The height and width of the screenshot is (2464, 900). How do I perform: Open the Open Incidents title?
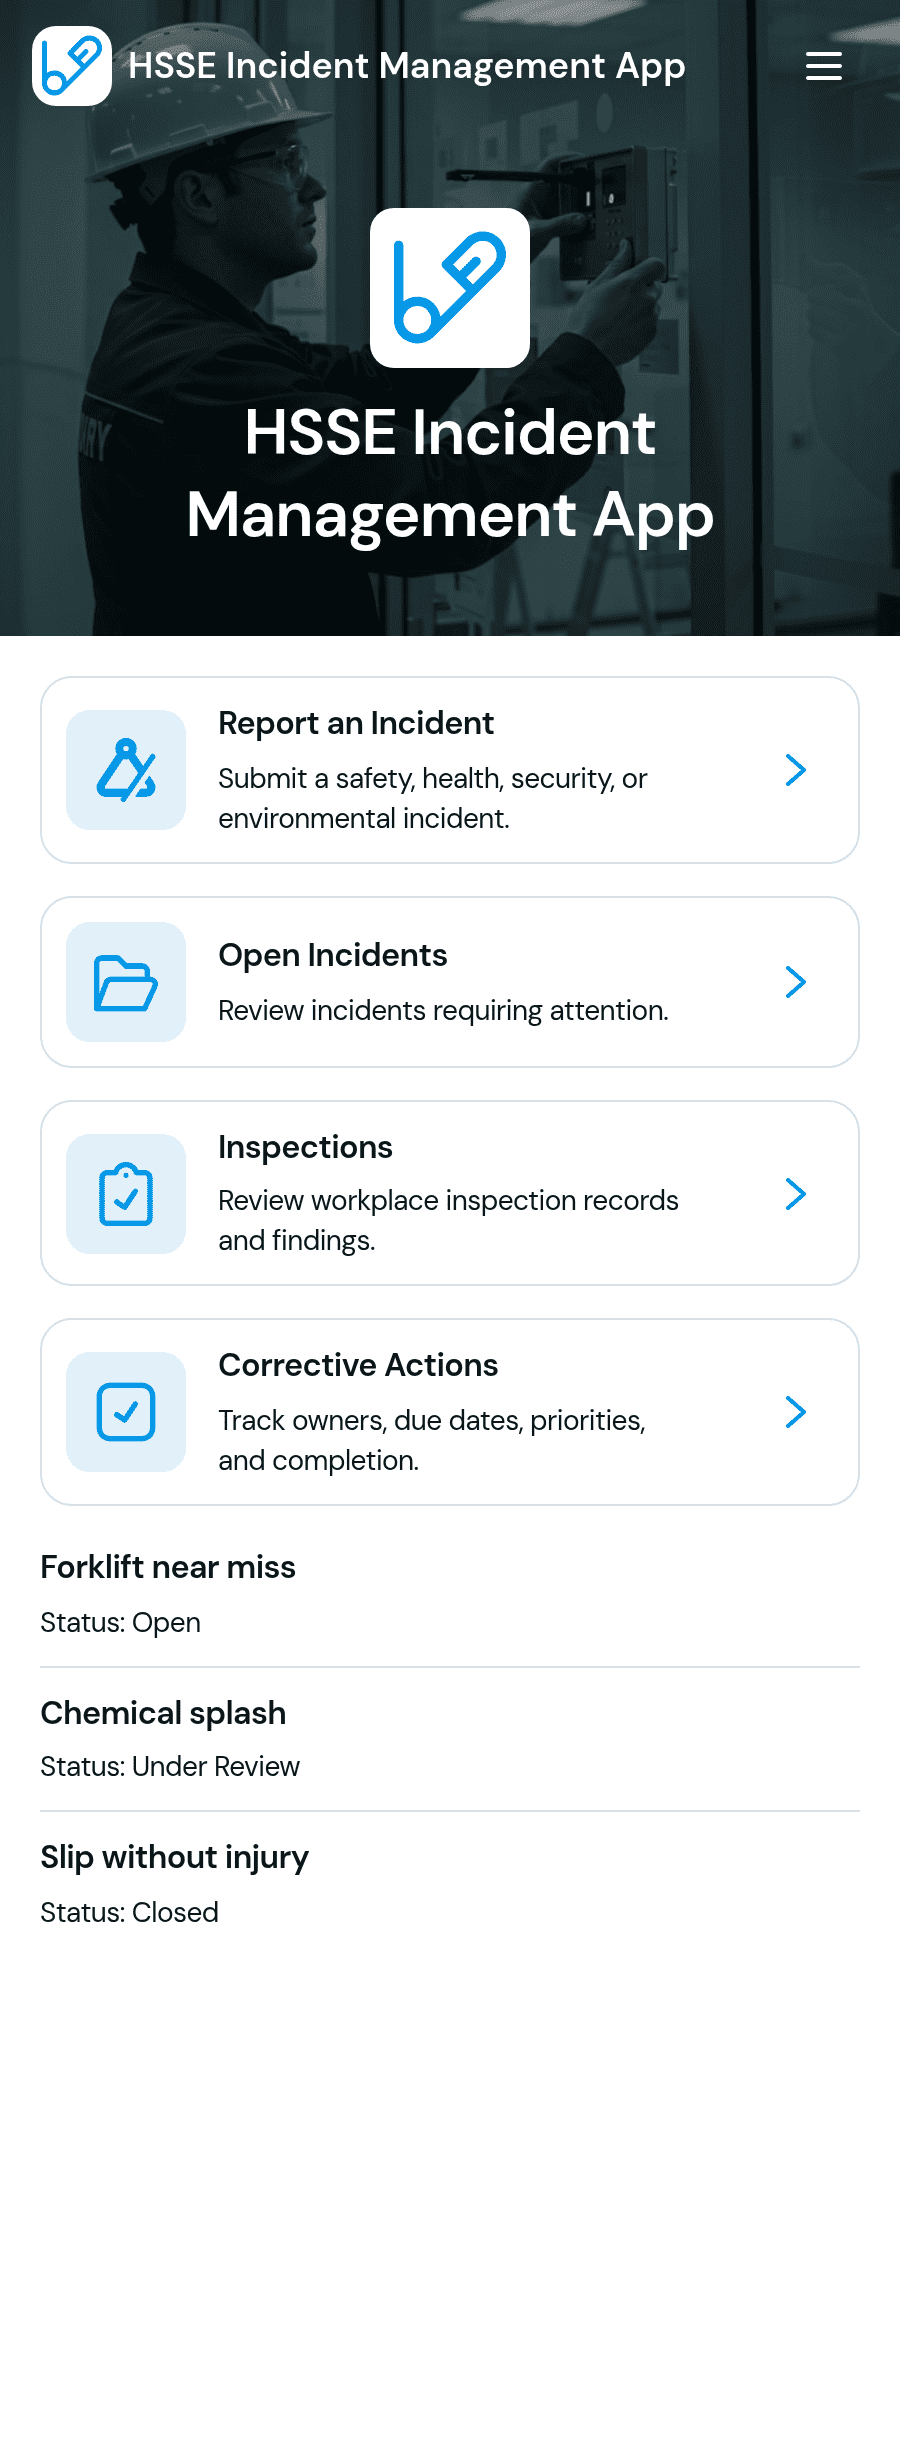pos(333,955)
